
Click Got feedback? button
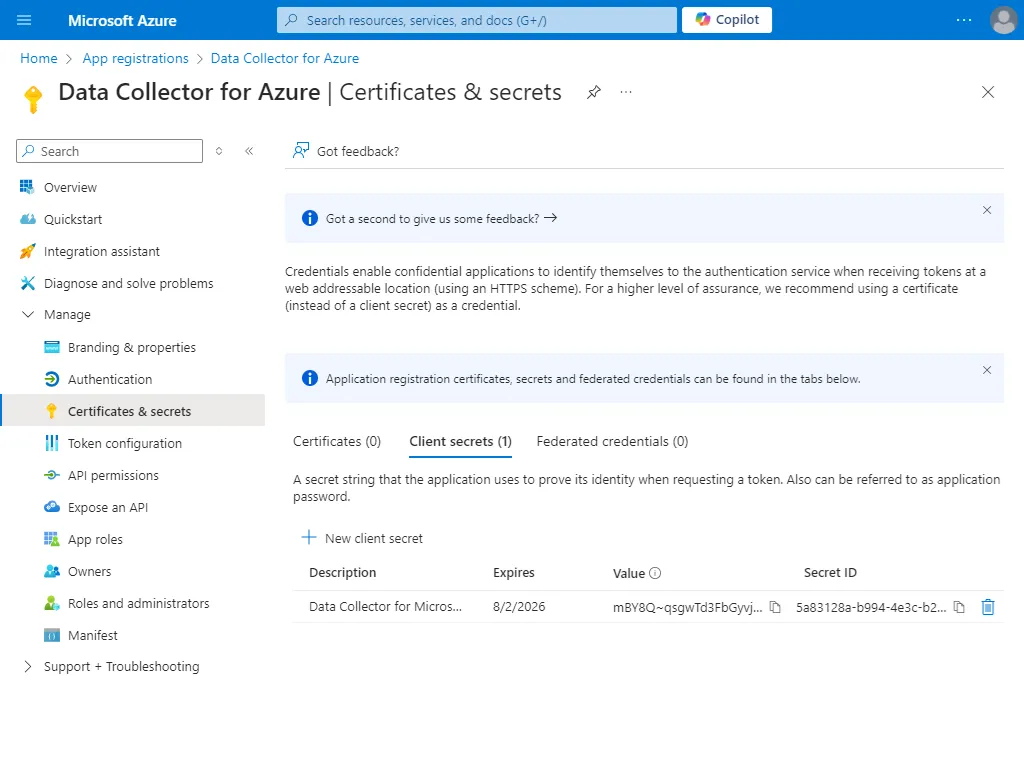(x=346, y=151)
